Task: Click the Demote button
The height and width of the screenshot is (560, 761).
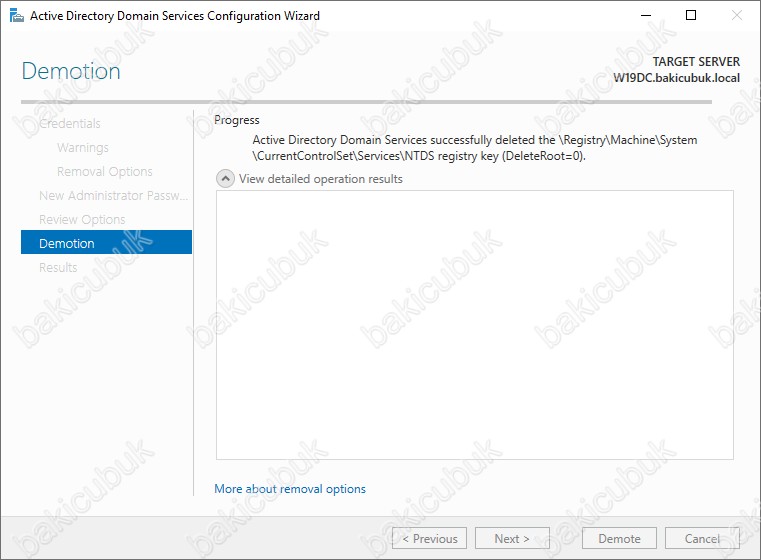Action: [619, 538]
